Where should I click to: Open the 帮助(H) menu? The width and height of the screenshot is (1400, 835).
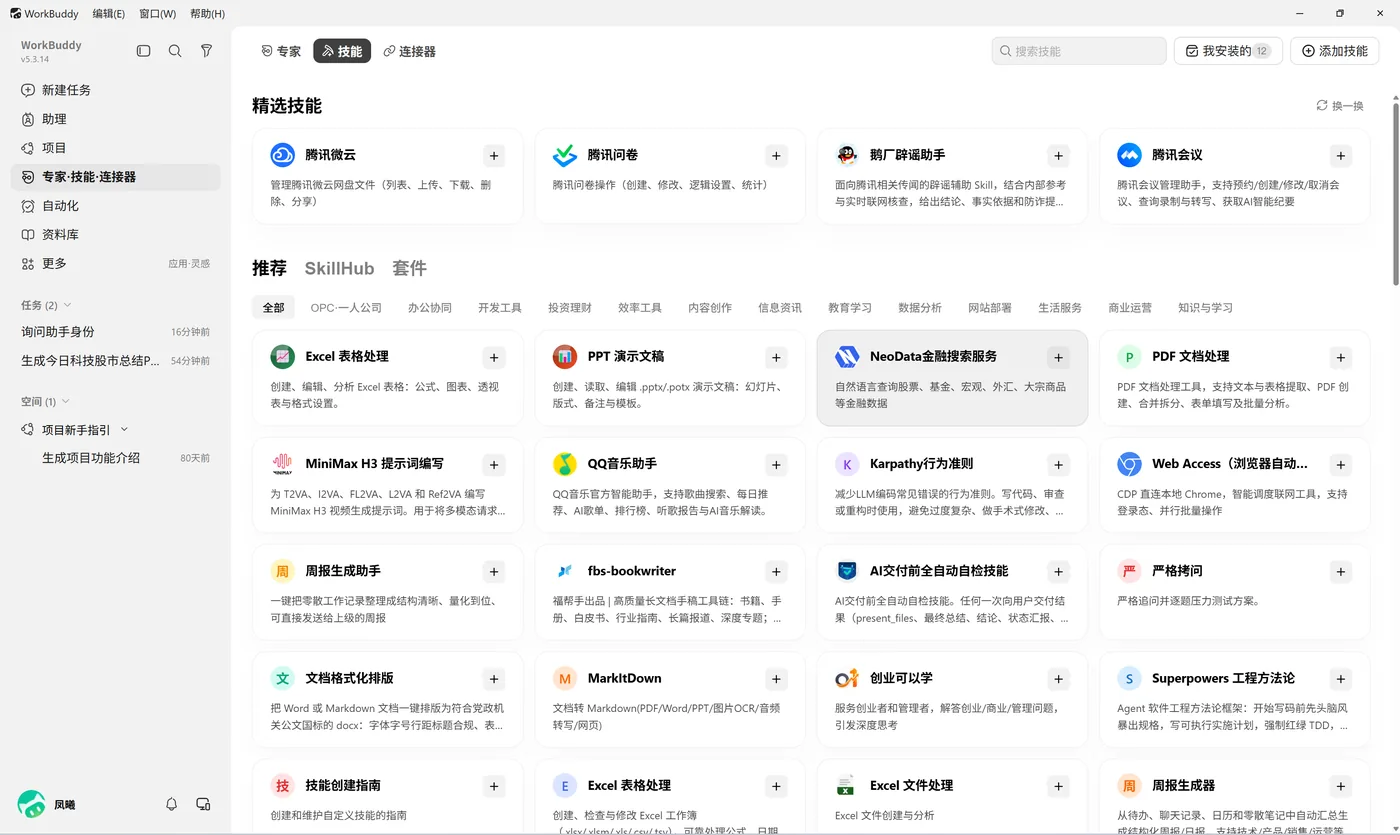click(x=207, y=14)
